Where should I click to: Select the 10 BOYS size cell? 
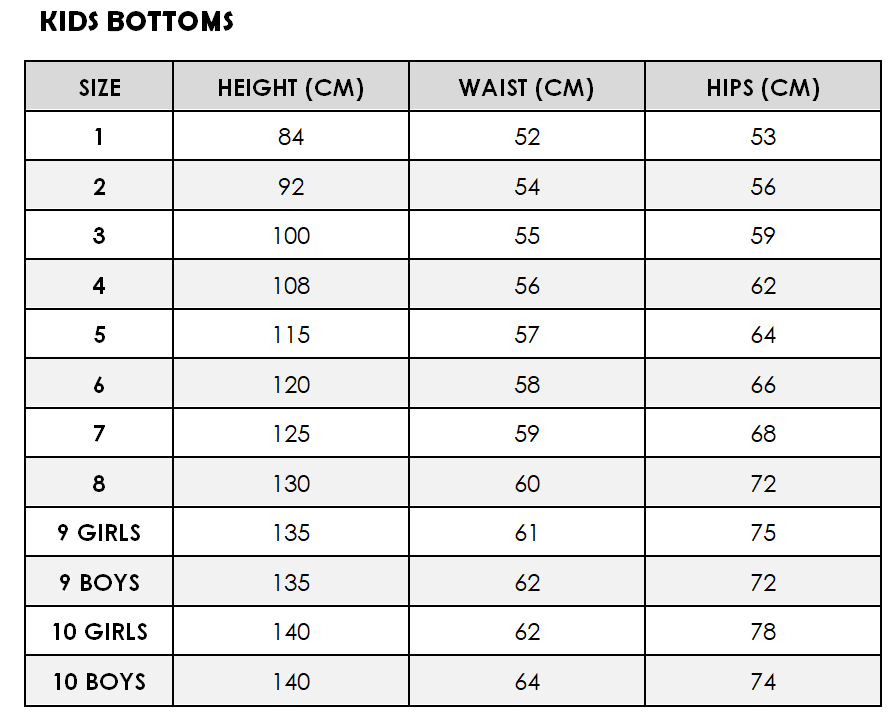coord(99,681)
